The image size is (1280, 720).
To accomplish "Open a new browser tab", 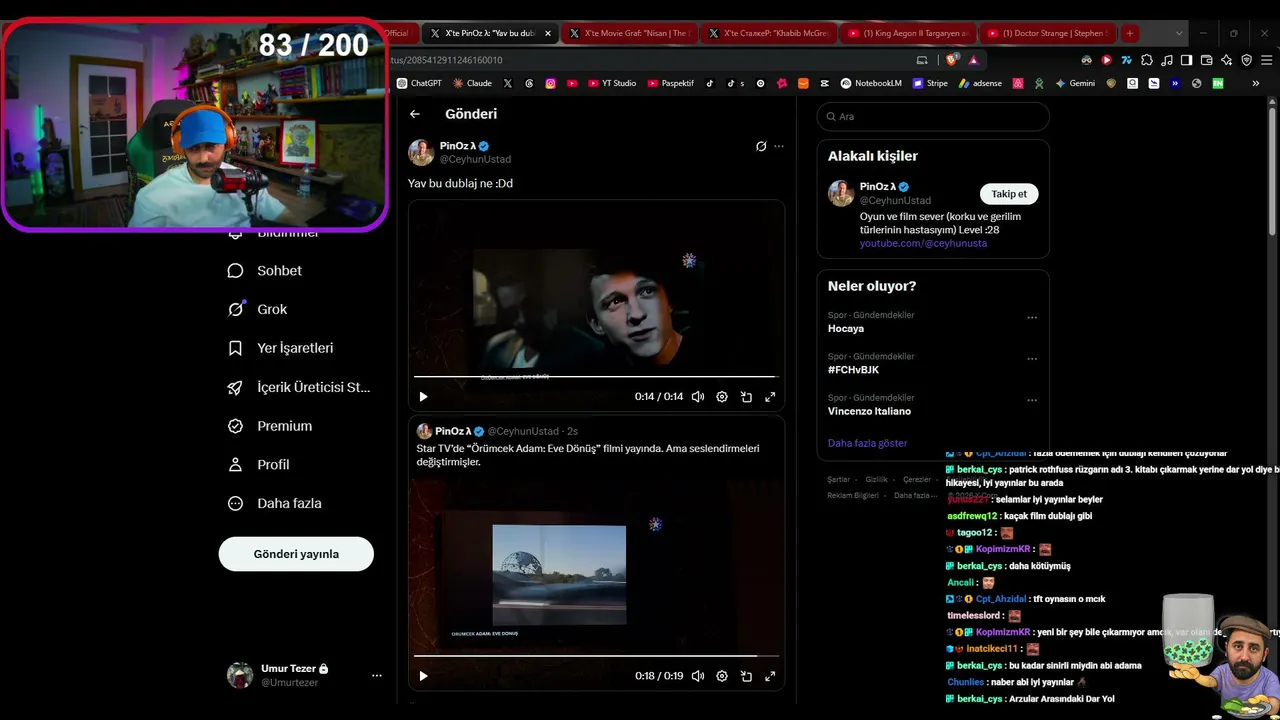I will 1130,33.
